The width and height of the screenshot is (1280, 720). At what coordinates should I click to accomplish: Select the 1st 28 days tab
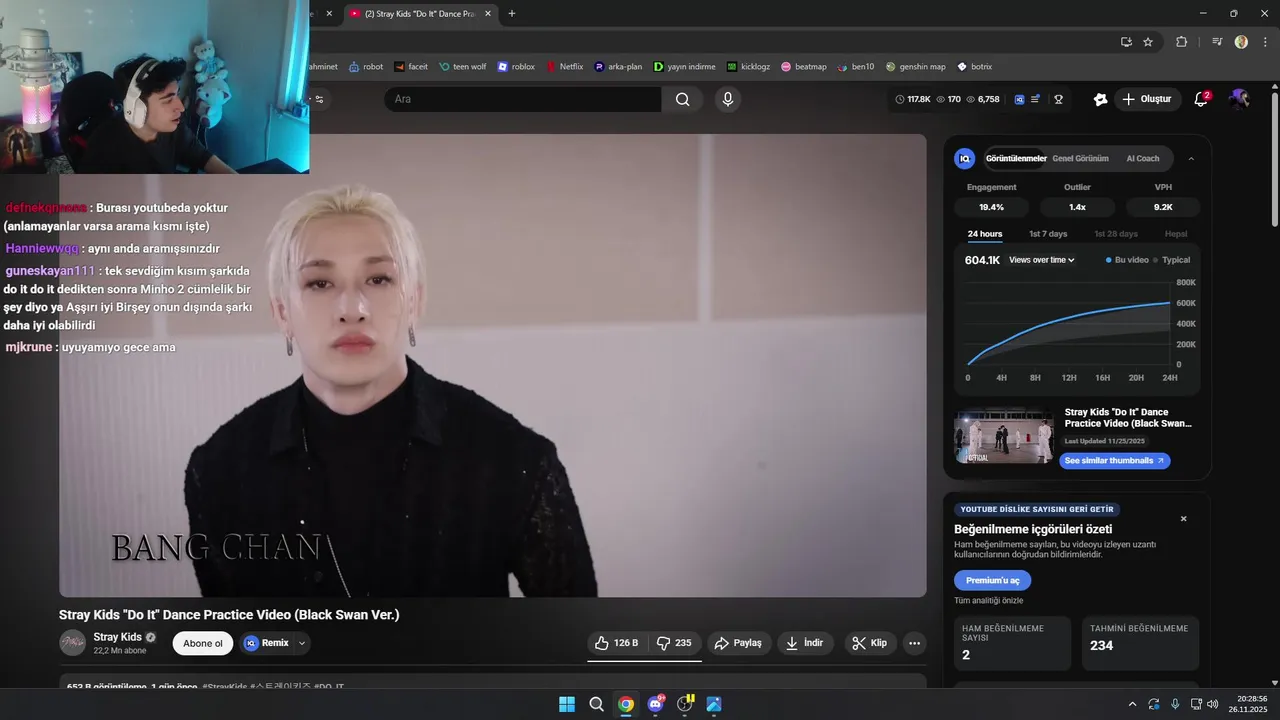(1116, 234)
